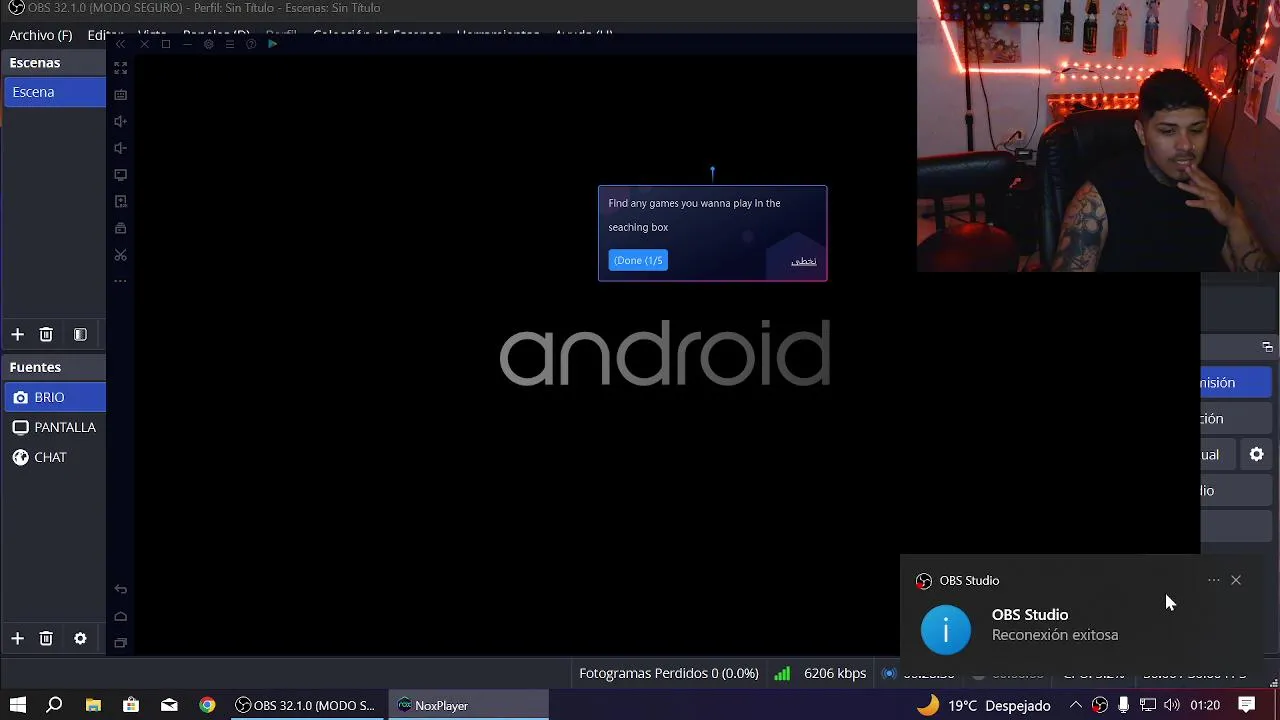Open Windows search from taskbar
This screenshot has width=1280, height=720.
pos(55,705)
